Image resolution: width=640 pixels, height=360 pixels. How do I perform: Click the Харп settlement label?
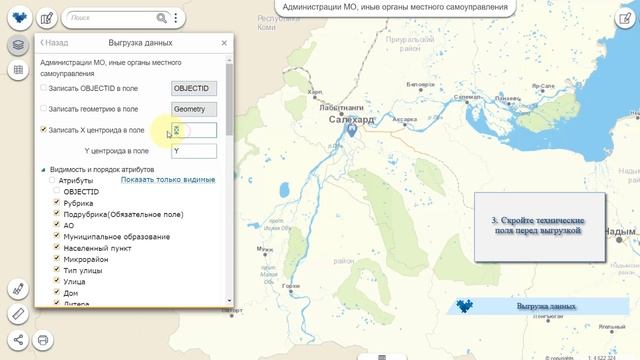[315, 92]
